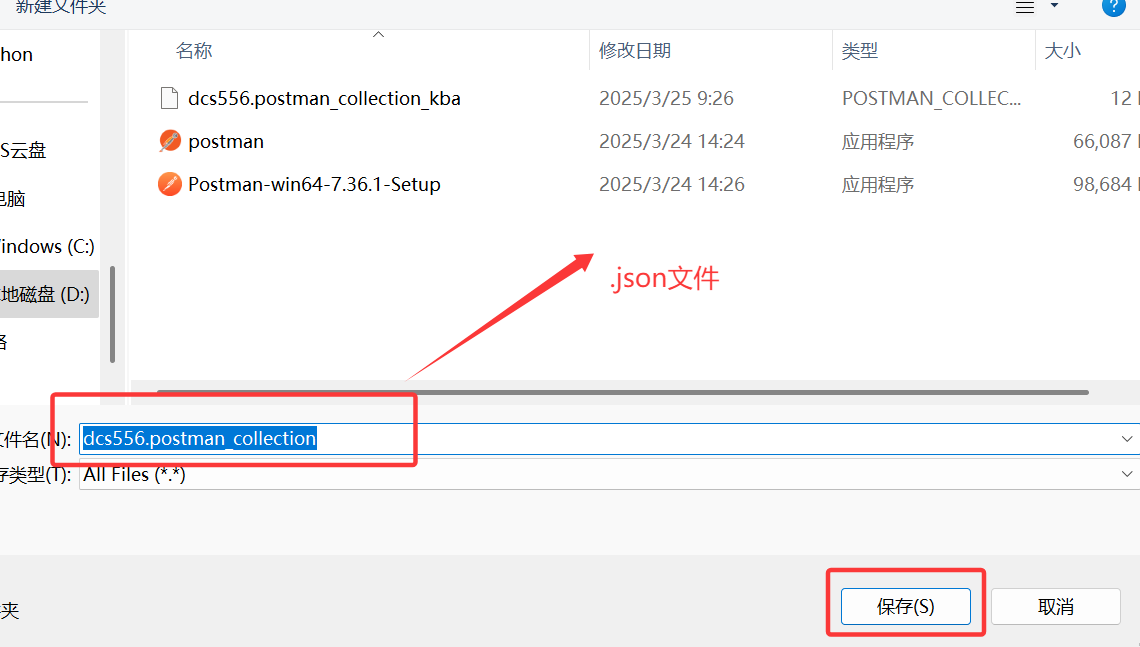
Task: Click date 2025/3/25 9:26
Action: (x=666, y=98)
